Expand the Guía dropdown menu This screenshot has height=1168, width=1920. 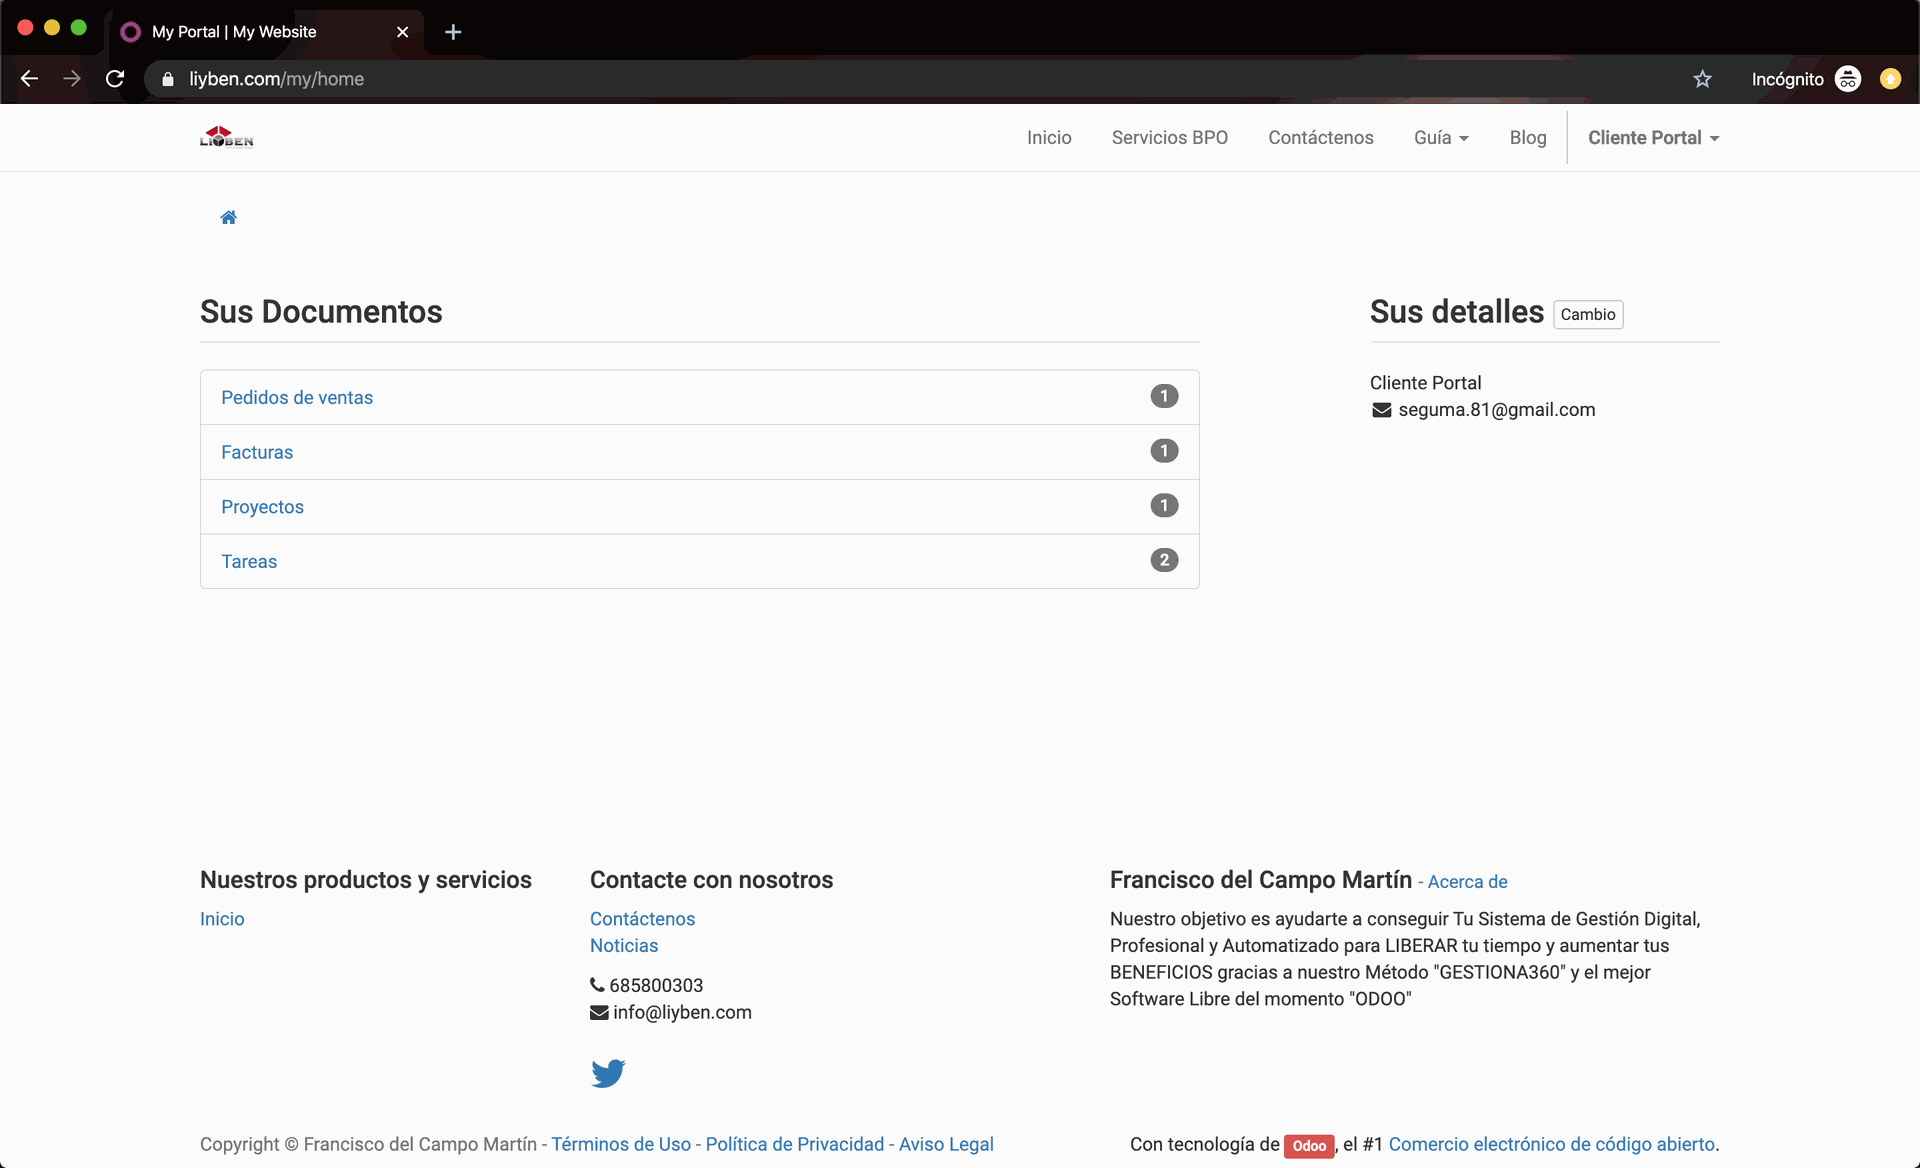tap(1440, 138)
